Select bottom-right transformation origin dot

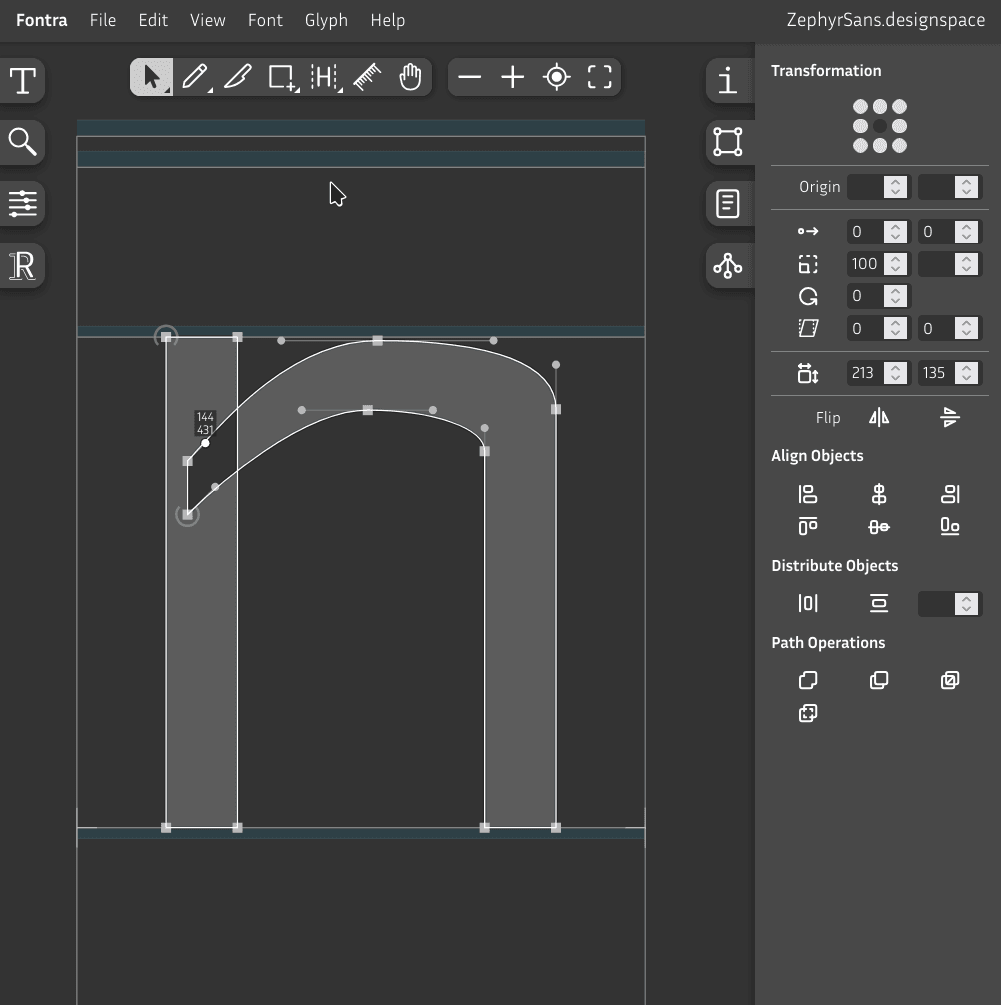tap(900, 146)
